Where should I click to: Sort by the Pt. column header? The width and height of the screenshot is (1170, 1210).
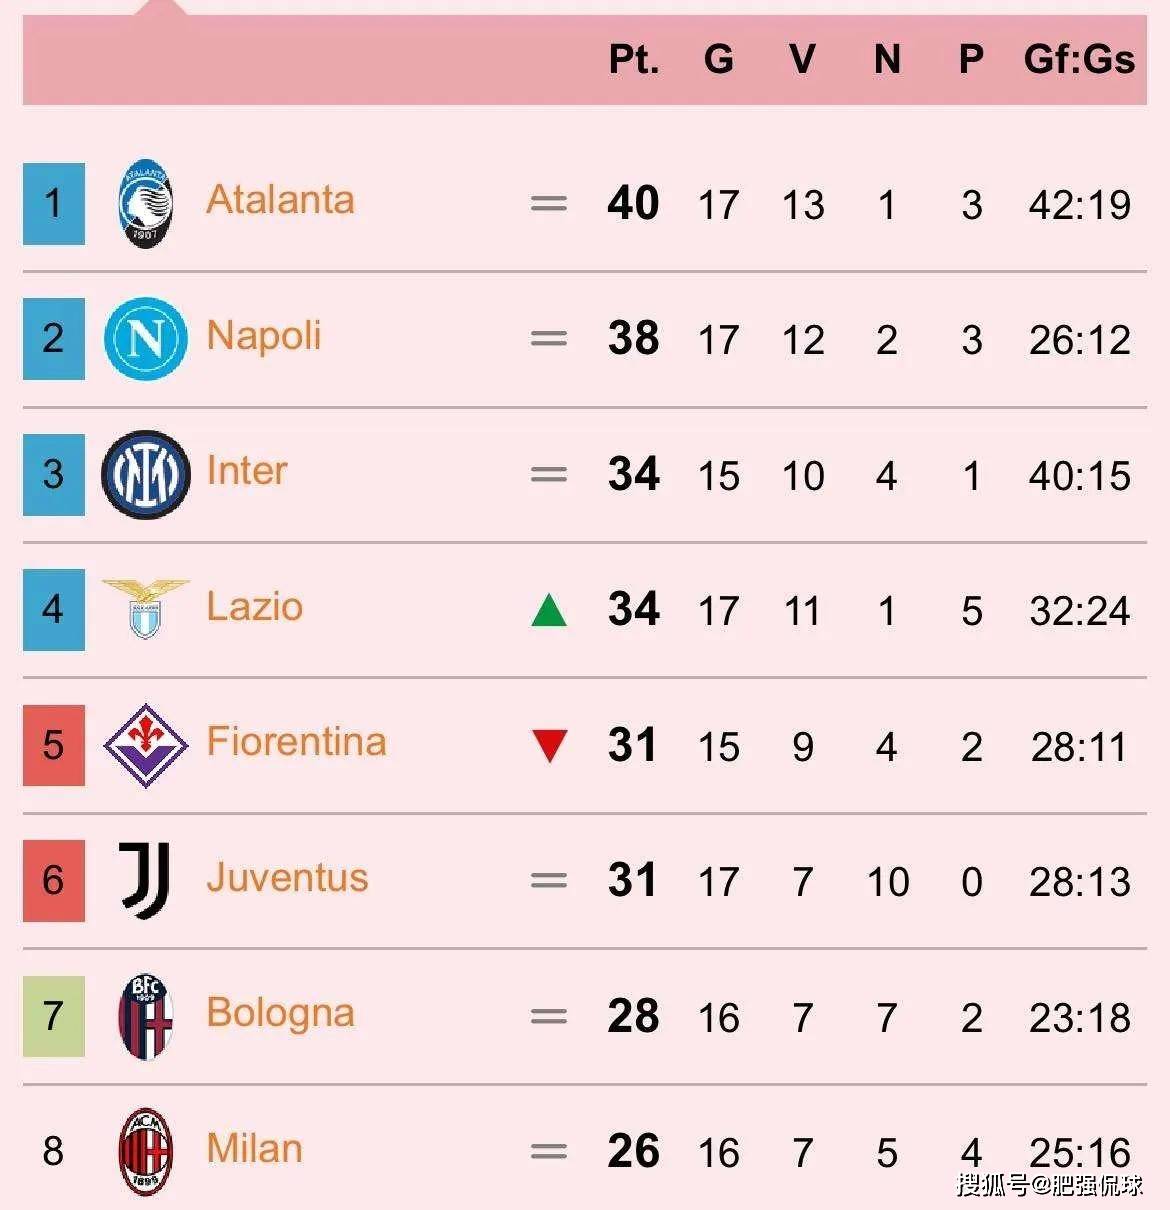[634, 60]
